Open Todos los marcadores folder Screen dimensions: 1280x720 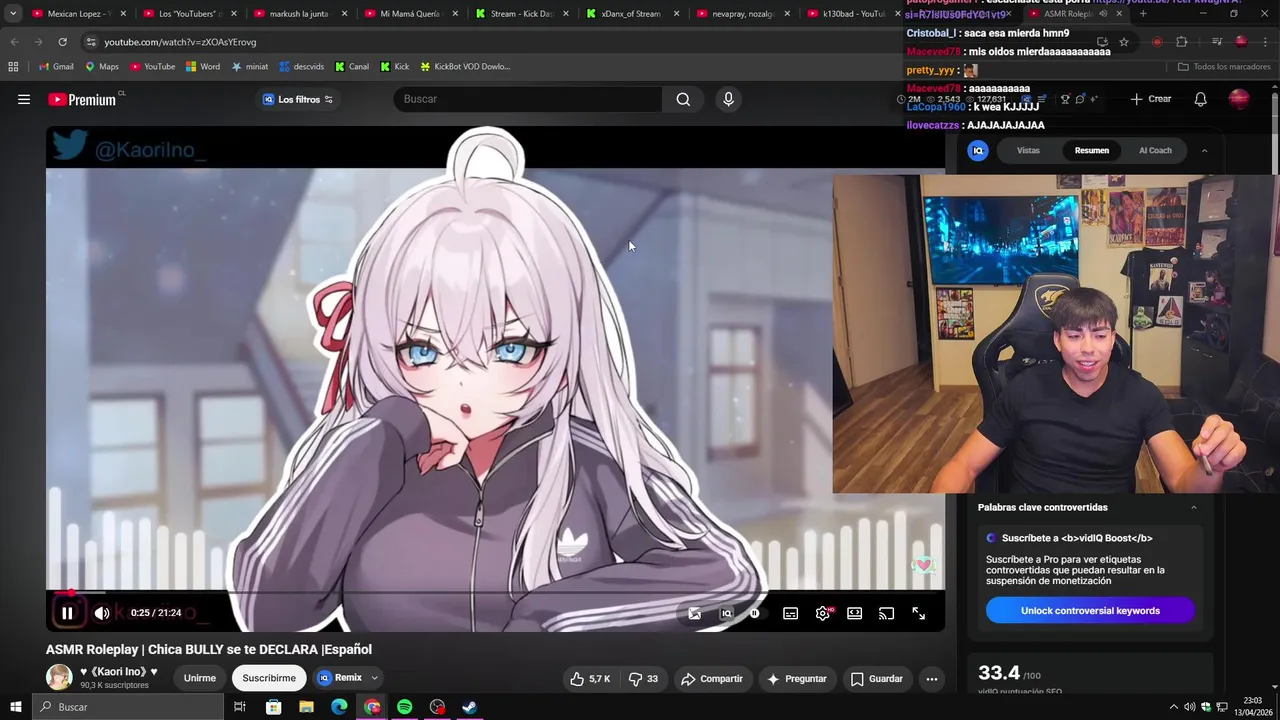coord(1224,67)
